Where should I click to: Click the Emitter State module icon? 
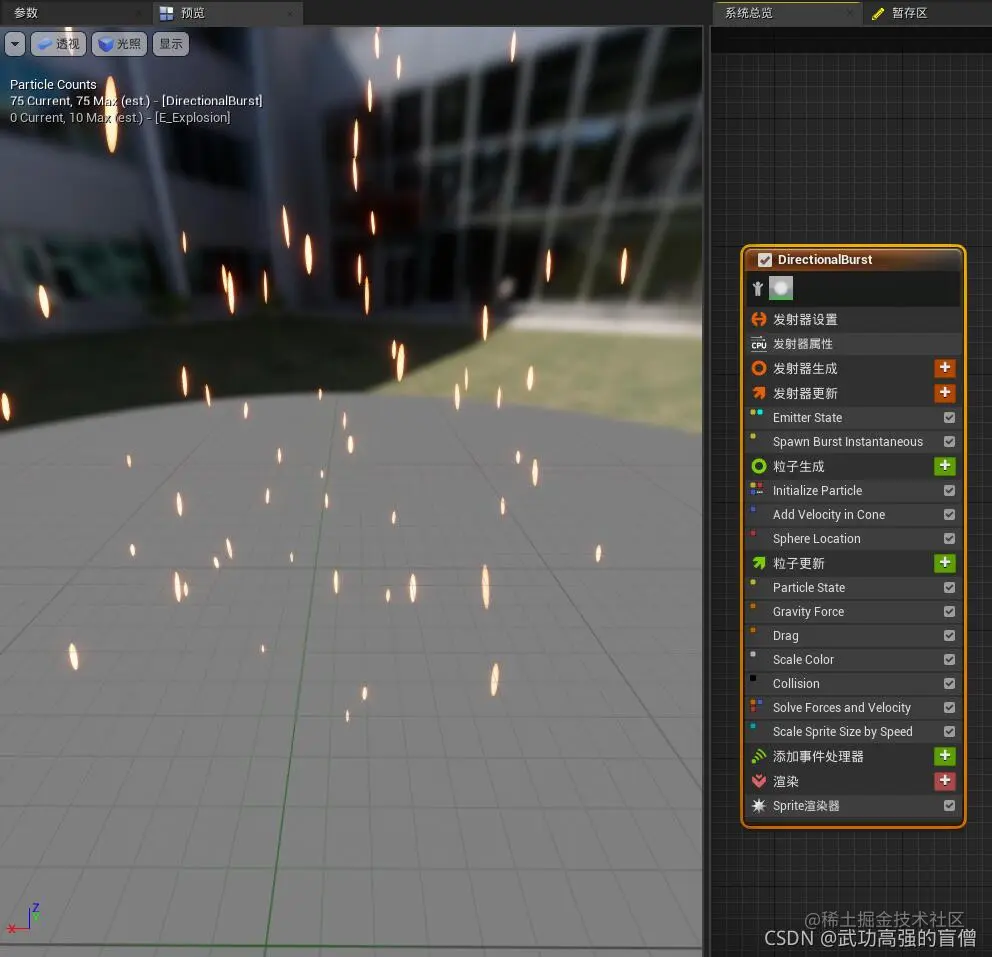pos(756,412)
